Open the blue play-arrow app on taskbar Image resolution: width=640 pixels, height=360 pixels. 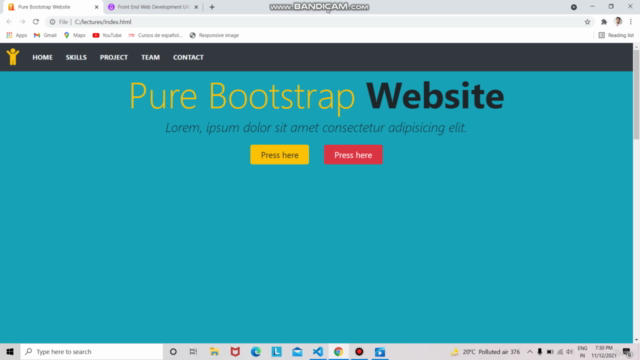pos(380,351)
